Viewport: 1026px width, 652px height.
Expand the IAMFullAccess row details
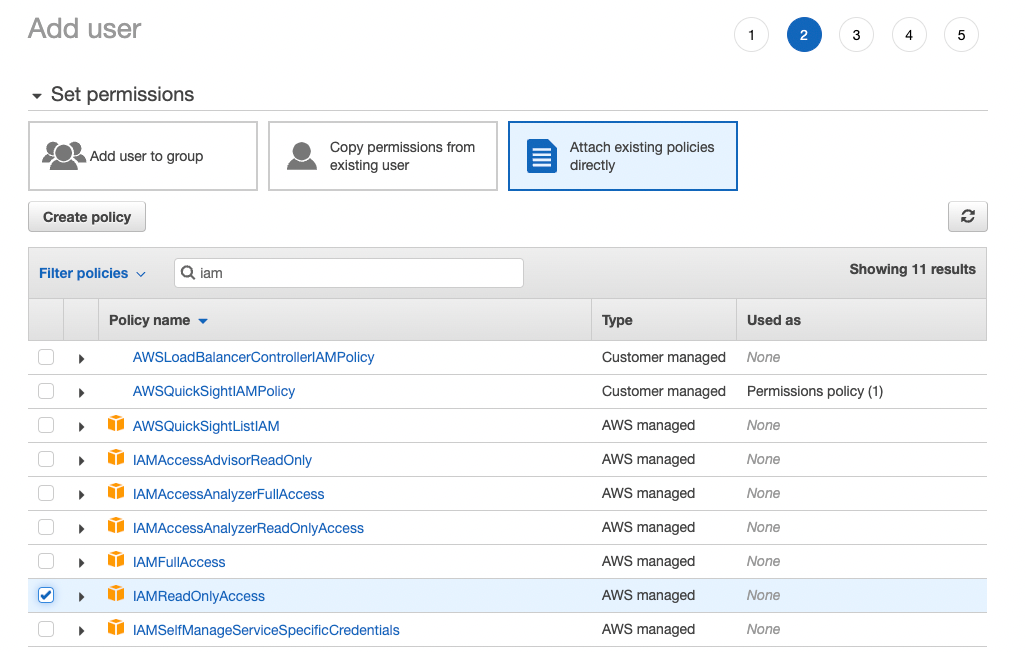pos(81,563)
